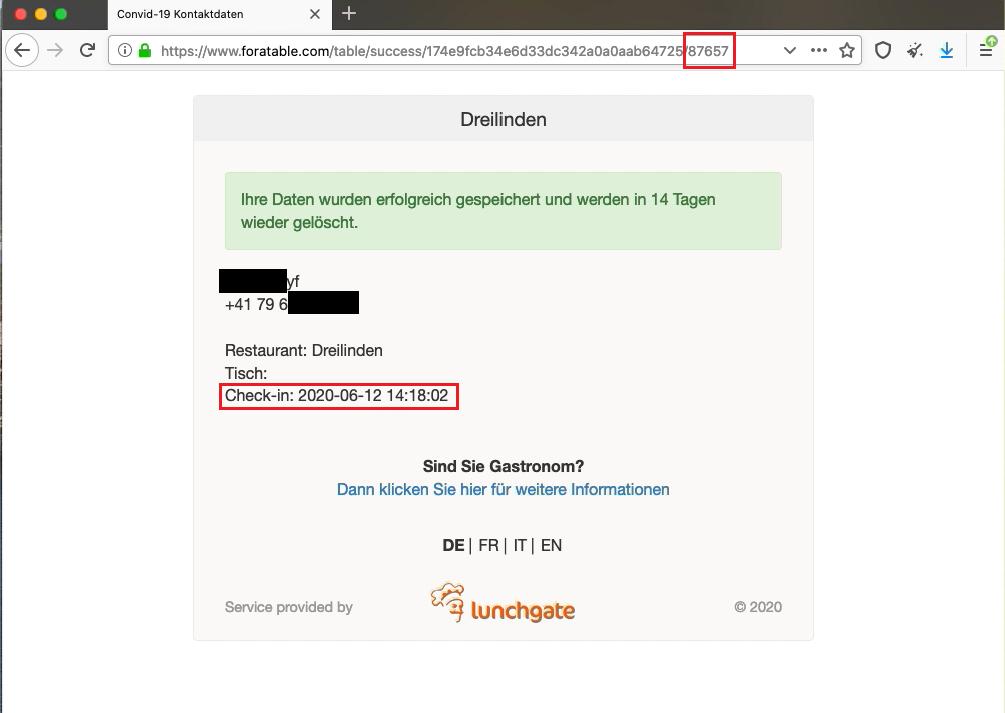The image size is (1005, 713).
Task: Open the downloads arrow panel
Action: pos(947,50)
